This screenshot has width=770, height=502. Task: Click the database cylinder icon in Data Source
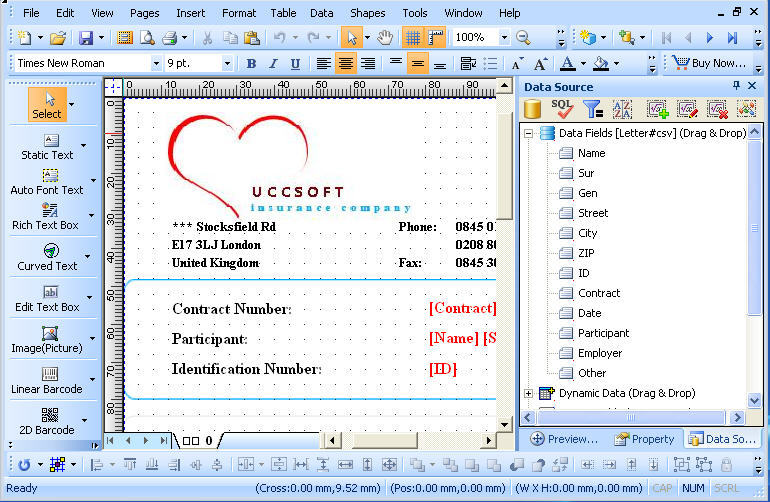[532, 109]
